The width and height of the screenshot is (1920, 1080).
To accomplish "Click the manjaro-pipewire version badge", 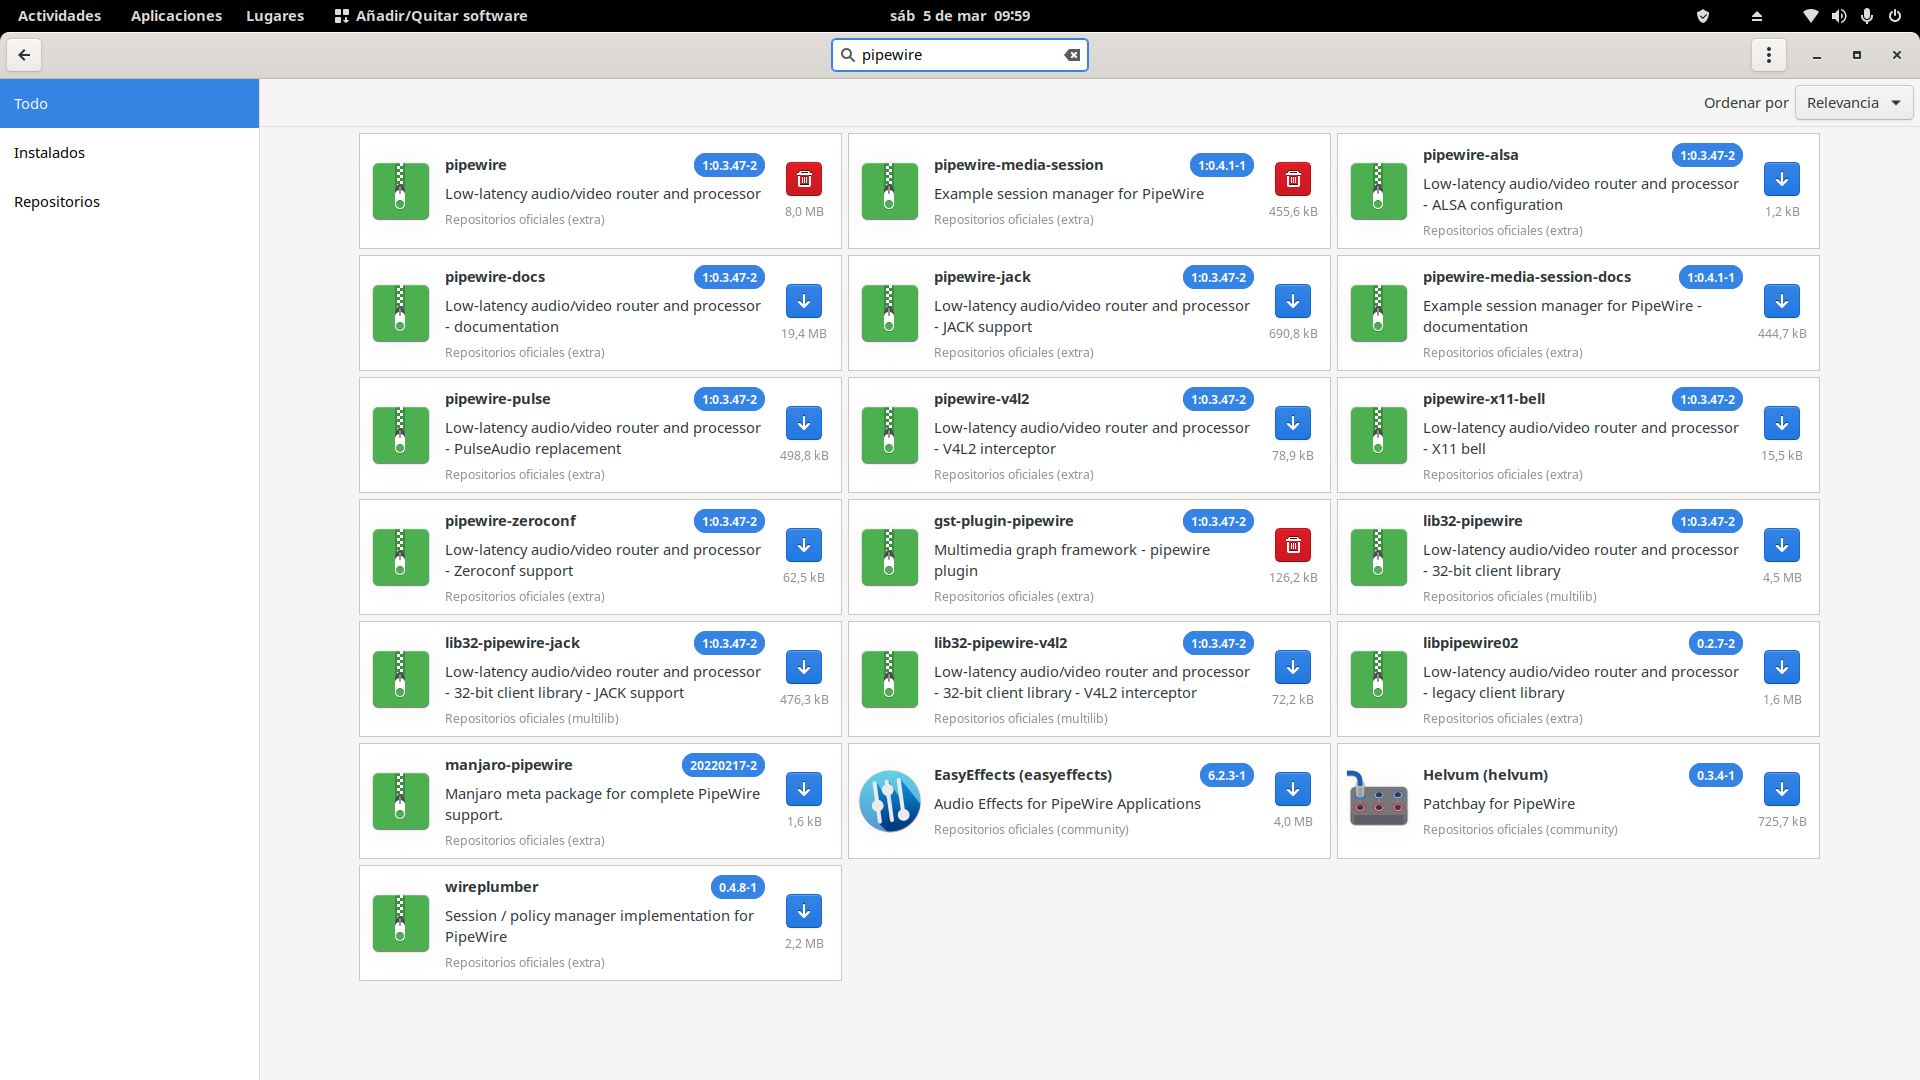I will click(723, 766).
